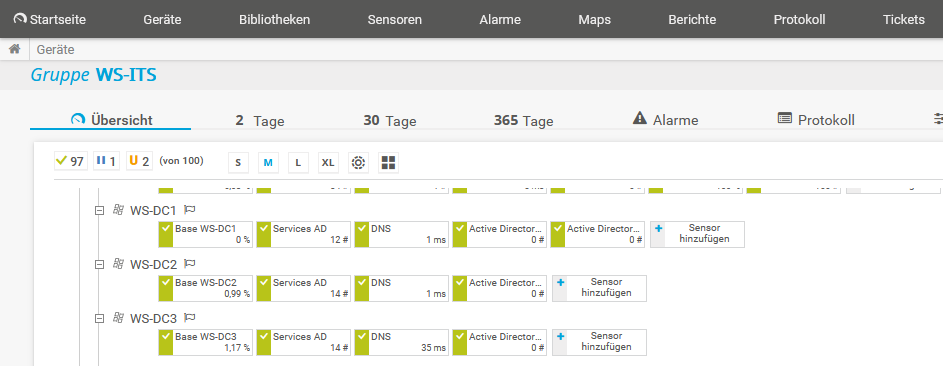
Task: Filter by 2 unusual sensors
Action: coord(140,161)
